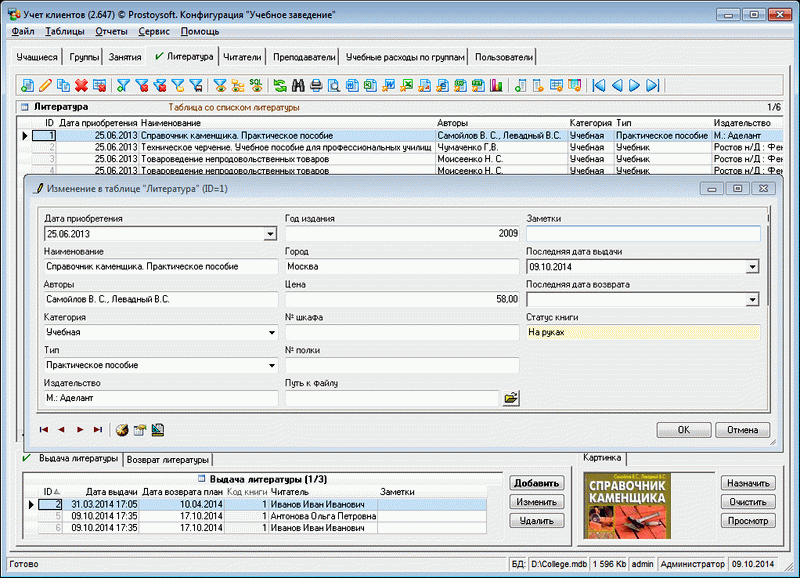Click the pencil edit record icon
The width and height of the screenshot is (800, 578).
pyautogui.click(x=45, y=85)
